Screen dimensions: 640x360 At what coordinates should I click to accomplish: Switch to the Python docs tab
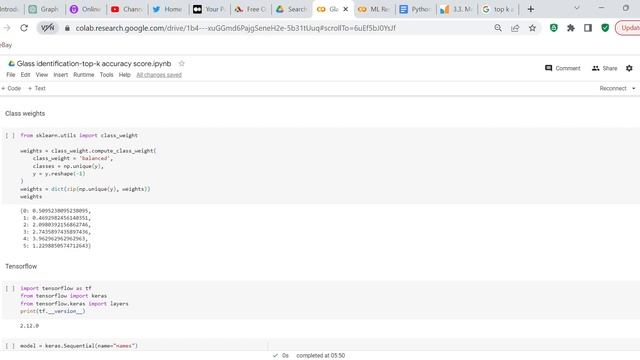tap(415, 9)
